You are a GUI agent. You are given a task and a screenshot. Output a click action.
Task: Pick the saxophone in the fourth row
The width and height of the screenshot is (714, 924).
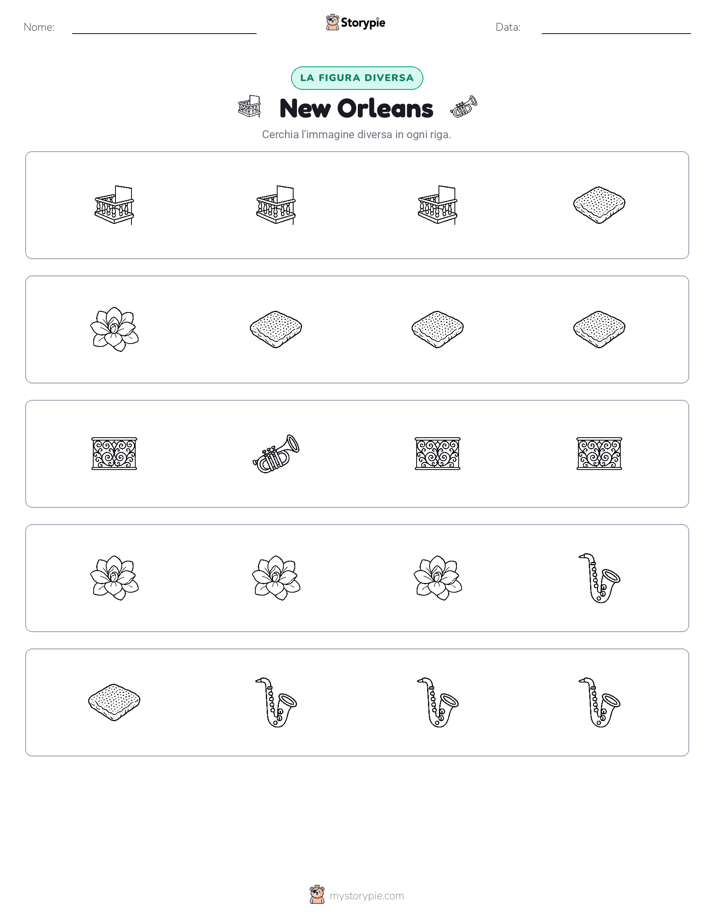pyautogui.click(x=599, y=578)
